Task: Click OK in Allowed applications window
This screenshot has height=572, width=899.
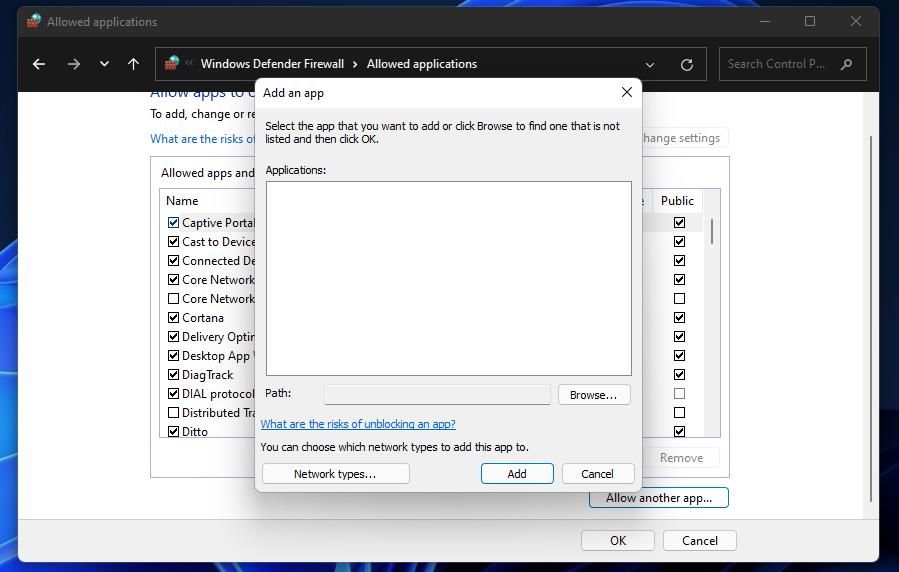Action: pyautogui.click(x=618, y=540)
